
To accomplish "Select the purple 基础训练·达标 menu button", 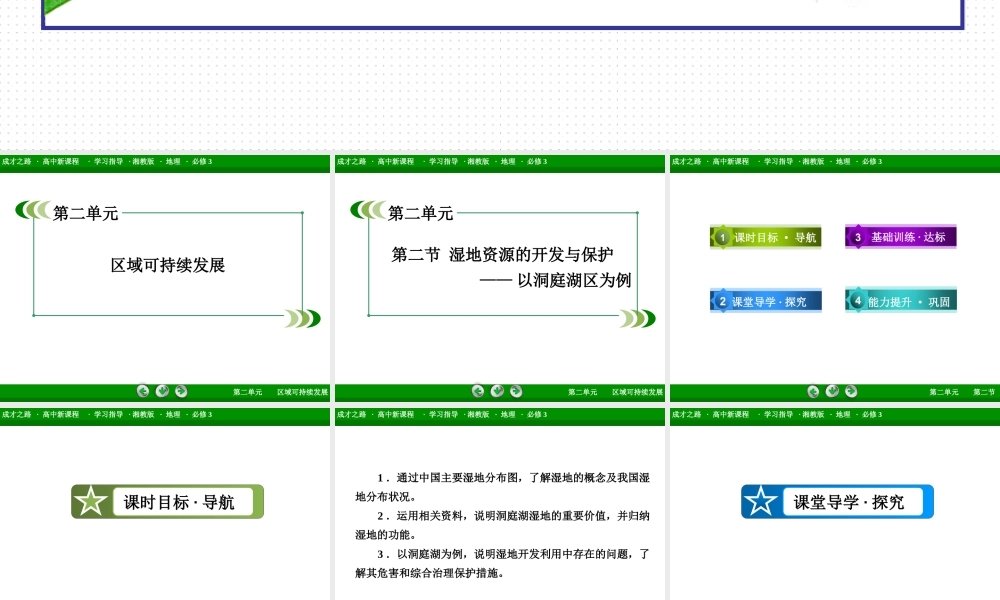I will pos(901,237).
